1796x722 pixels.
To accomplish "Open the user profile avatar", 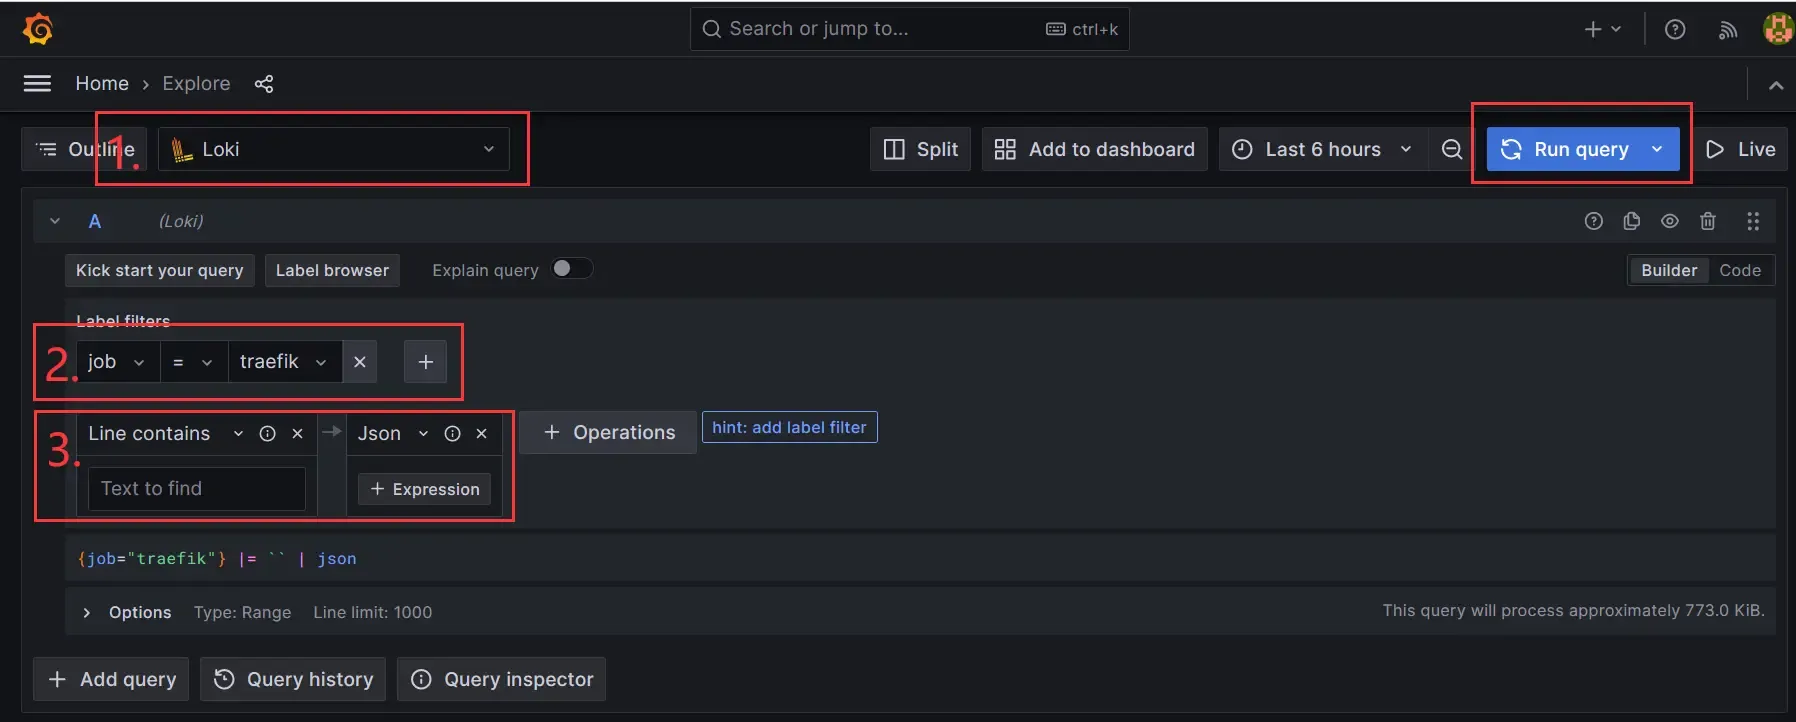I will 1778,29.
